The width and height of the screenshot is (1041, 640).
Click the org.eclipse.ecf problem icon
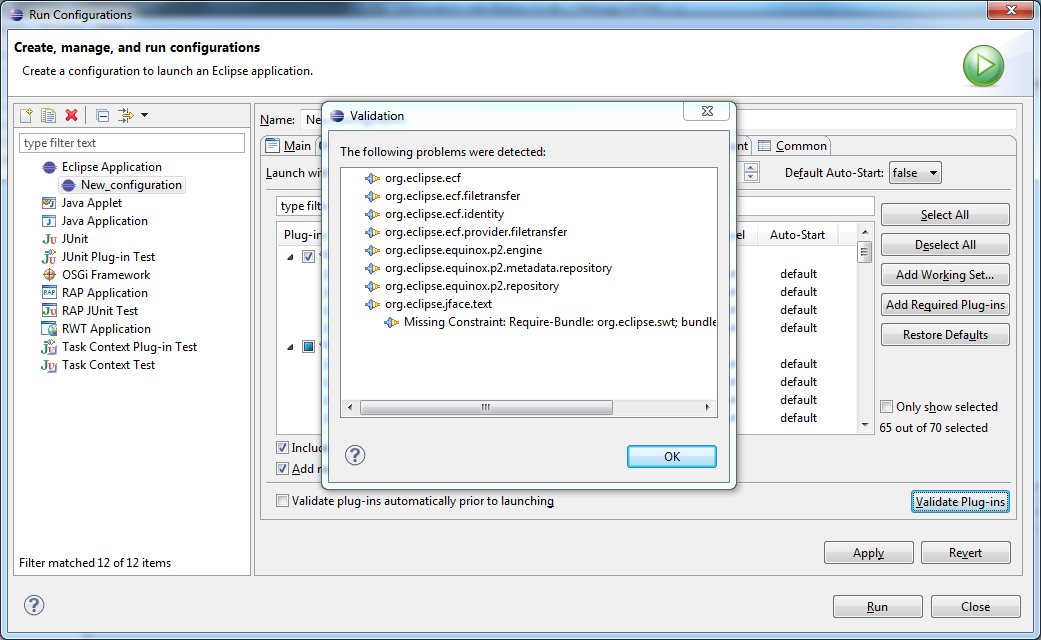coord(372,178)
